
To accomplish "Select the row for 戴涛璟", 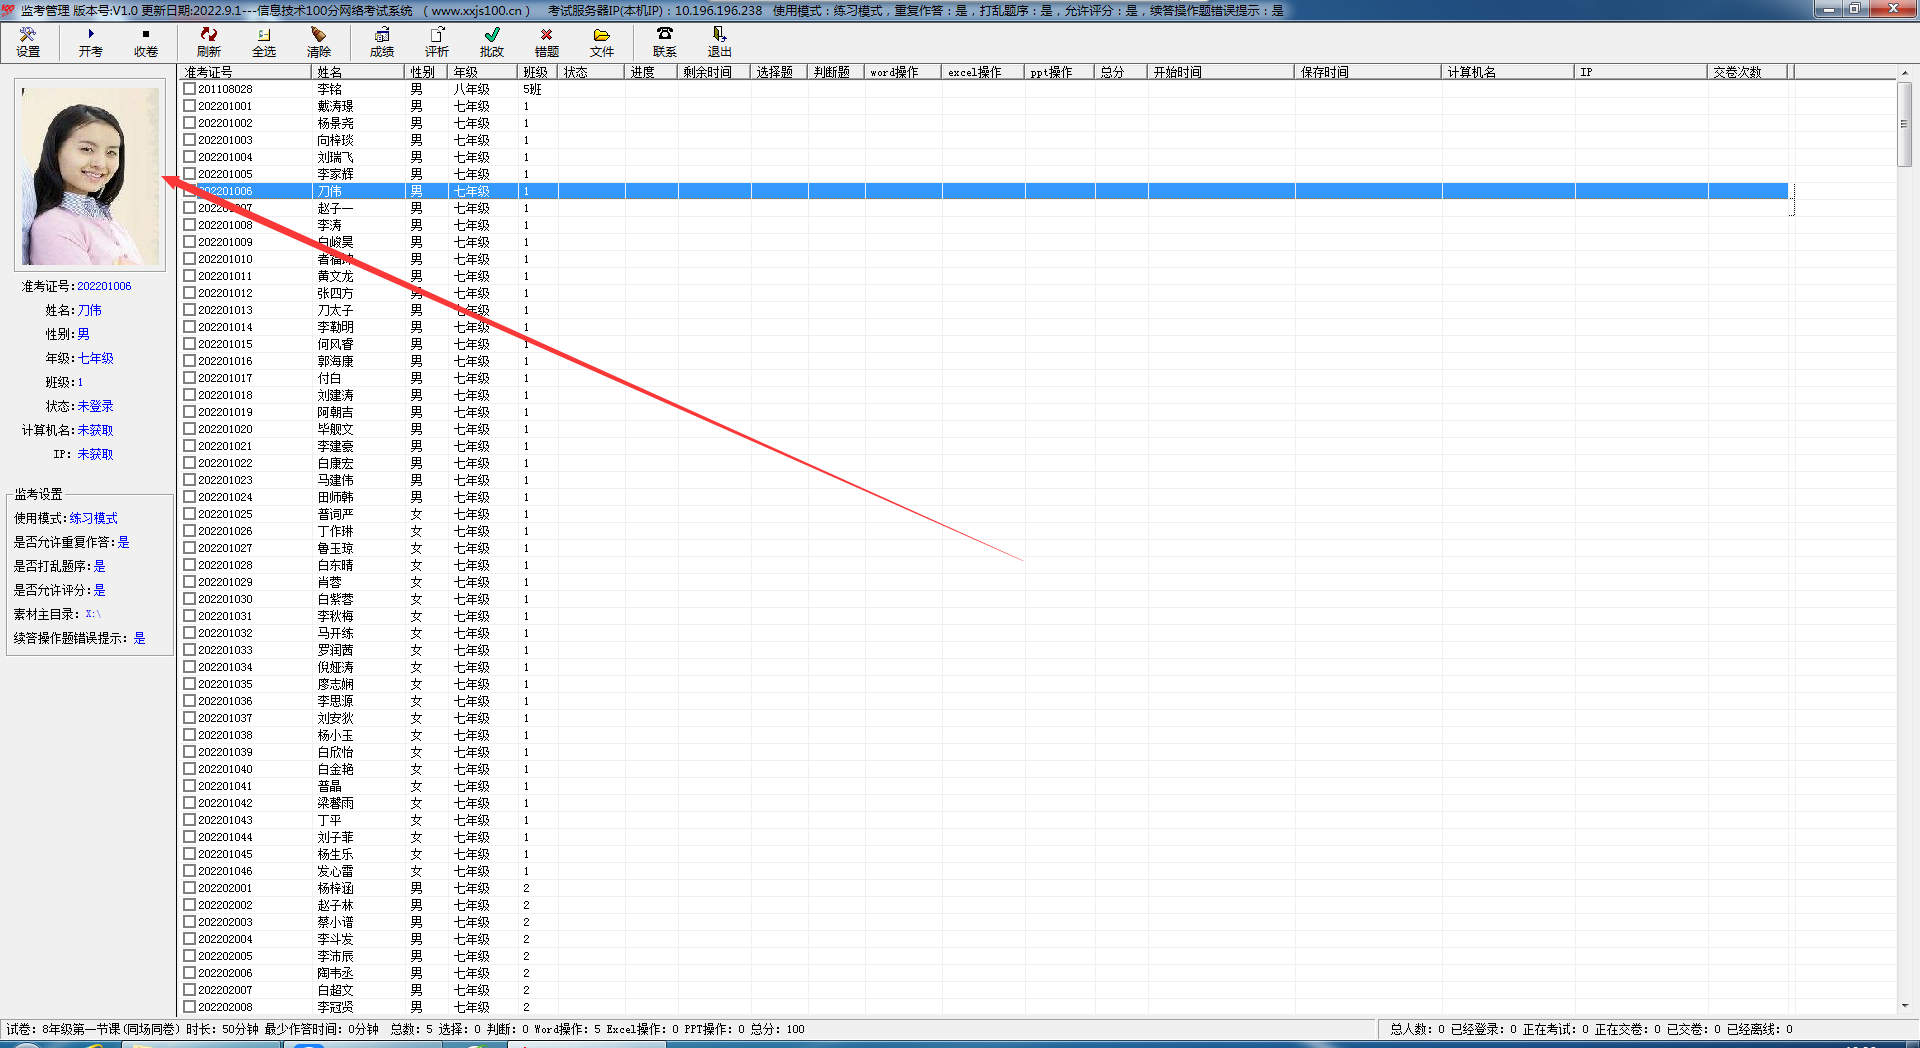I will click(984, 106).
